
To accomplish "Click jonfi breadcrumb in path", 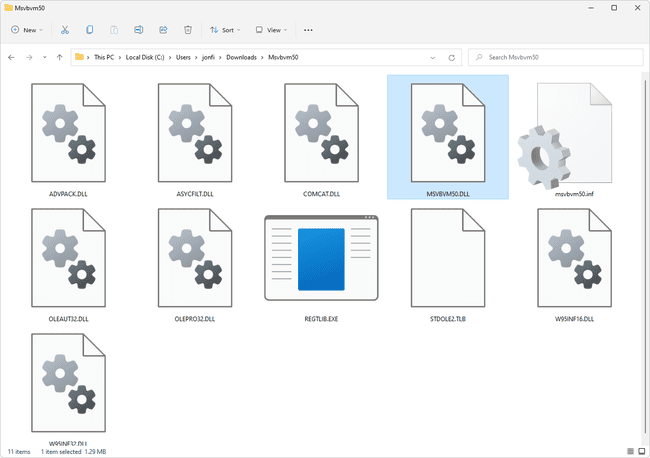I will pos(209,57).
